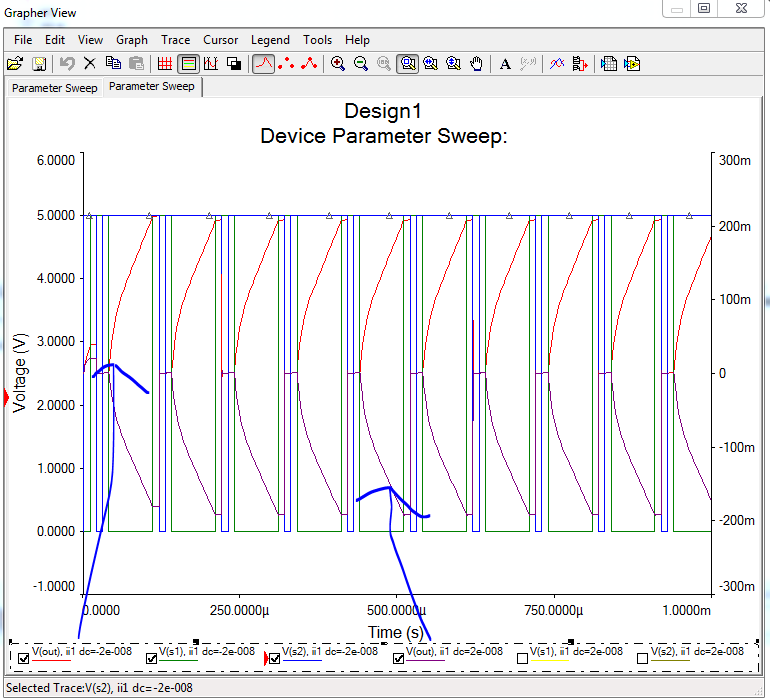This screenshot has width=770, height=698.
Task: Click the green V(s1) dc=-2e-008 legend line
Action: (x=178, y=661)
